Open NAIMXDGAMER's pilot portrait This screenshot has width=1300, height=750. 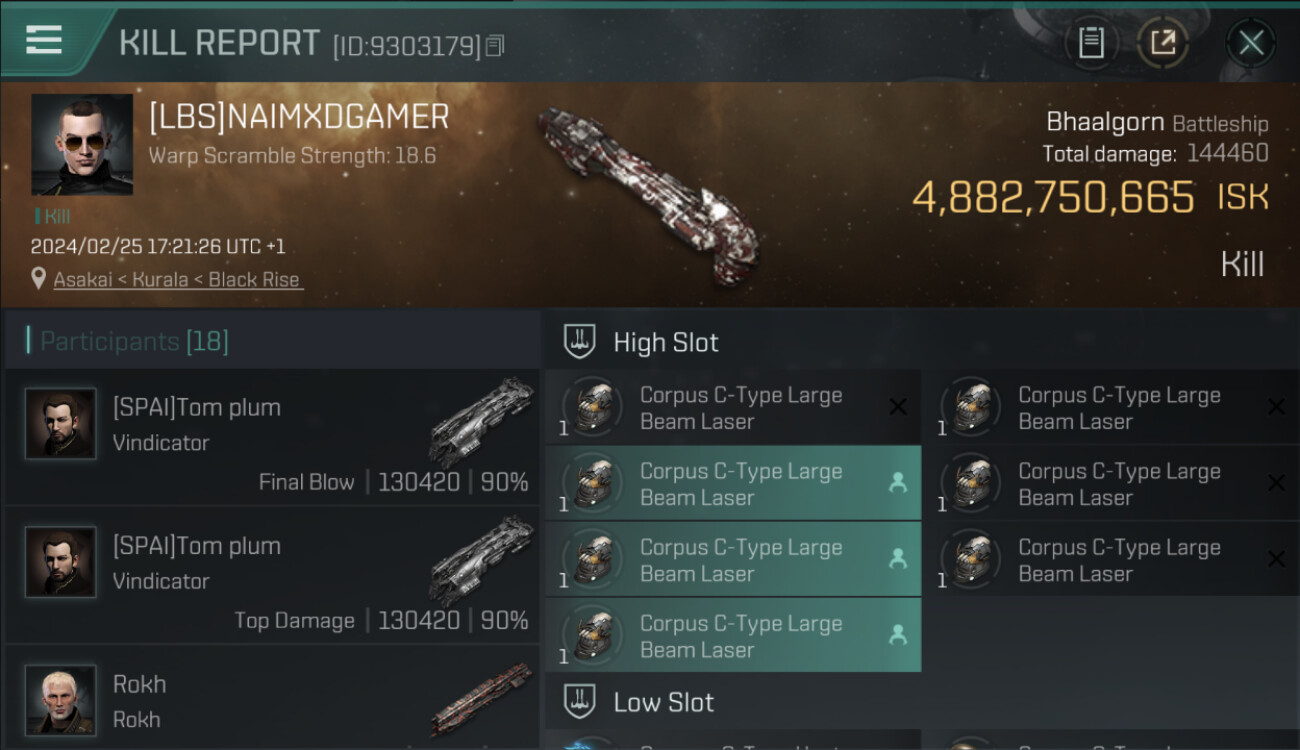click(82, 145)
